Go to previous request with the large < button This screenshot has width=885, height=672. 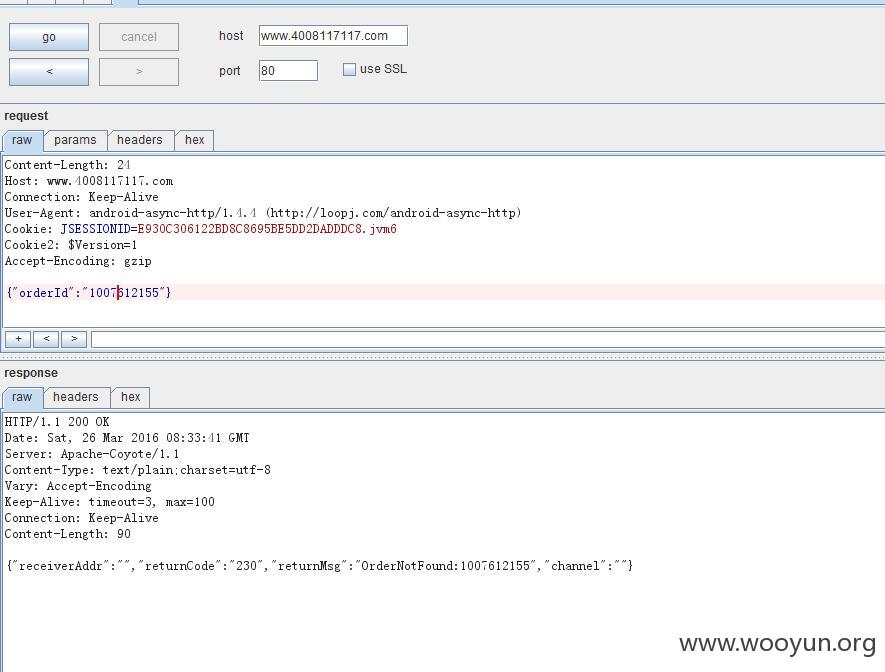pos(49,72)
